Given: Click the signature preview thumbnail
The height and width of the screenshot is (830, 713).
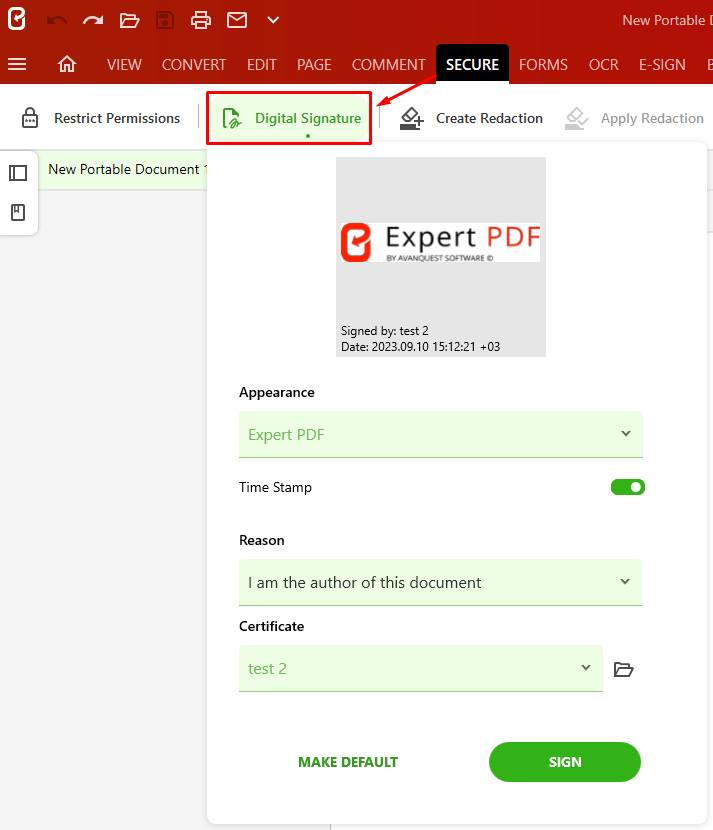Looking at the screenshot, I should click(441, 256).
